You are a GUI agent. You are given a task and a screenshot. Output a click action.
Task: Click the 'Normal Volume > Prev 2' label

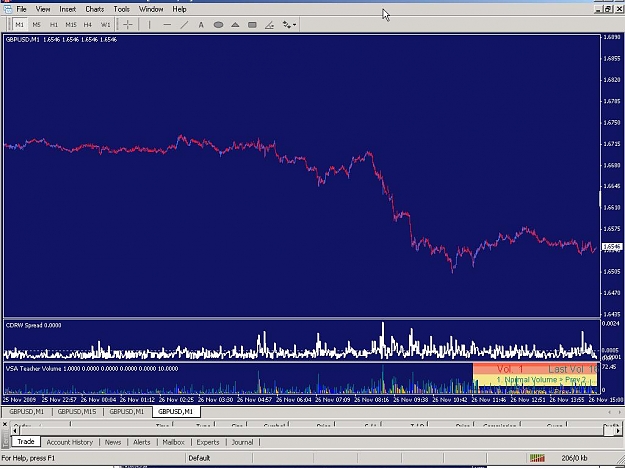(x=541, y=380)
